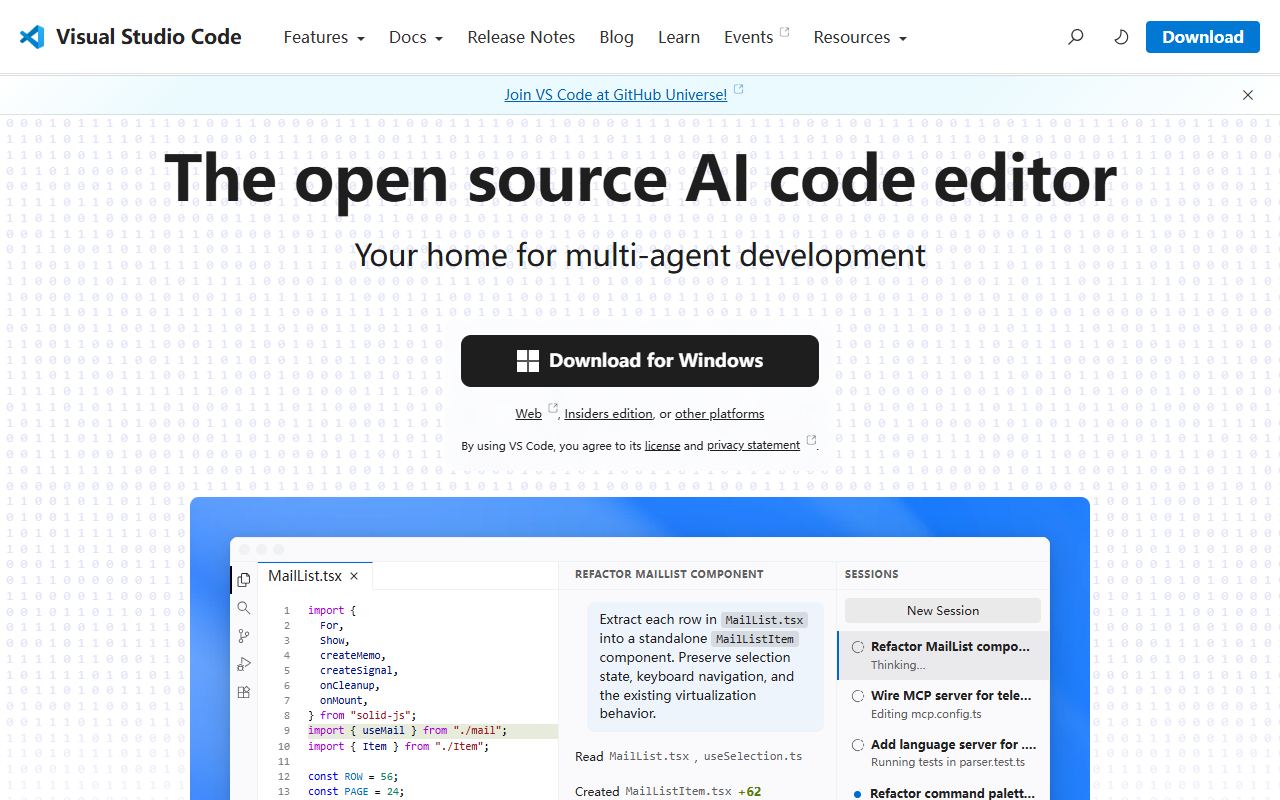Click the Download for Windows button

pyautogui.click(x=640, y=361)
